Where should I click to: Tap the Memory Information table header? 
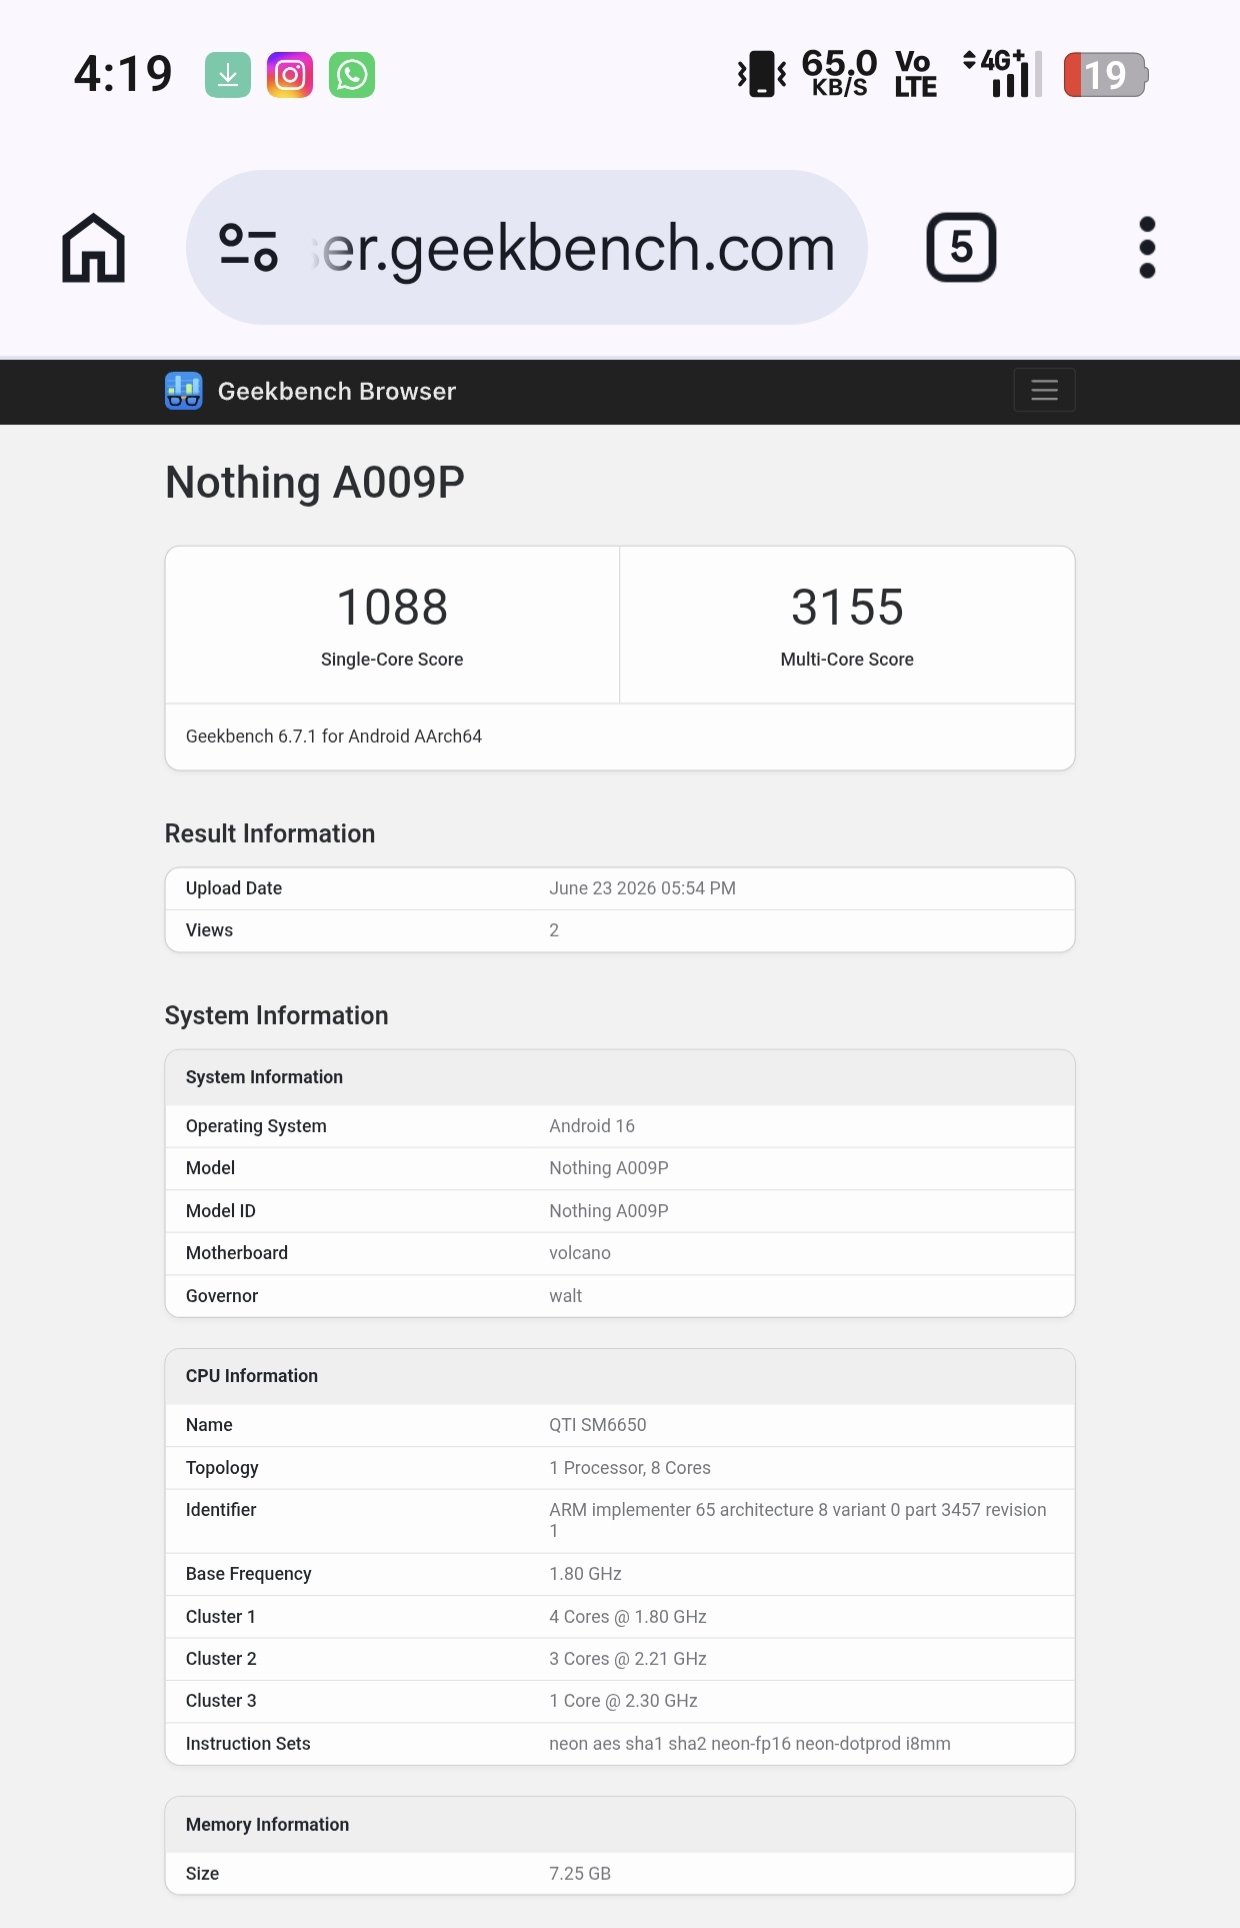[x=620, y=1825]
